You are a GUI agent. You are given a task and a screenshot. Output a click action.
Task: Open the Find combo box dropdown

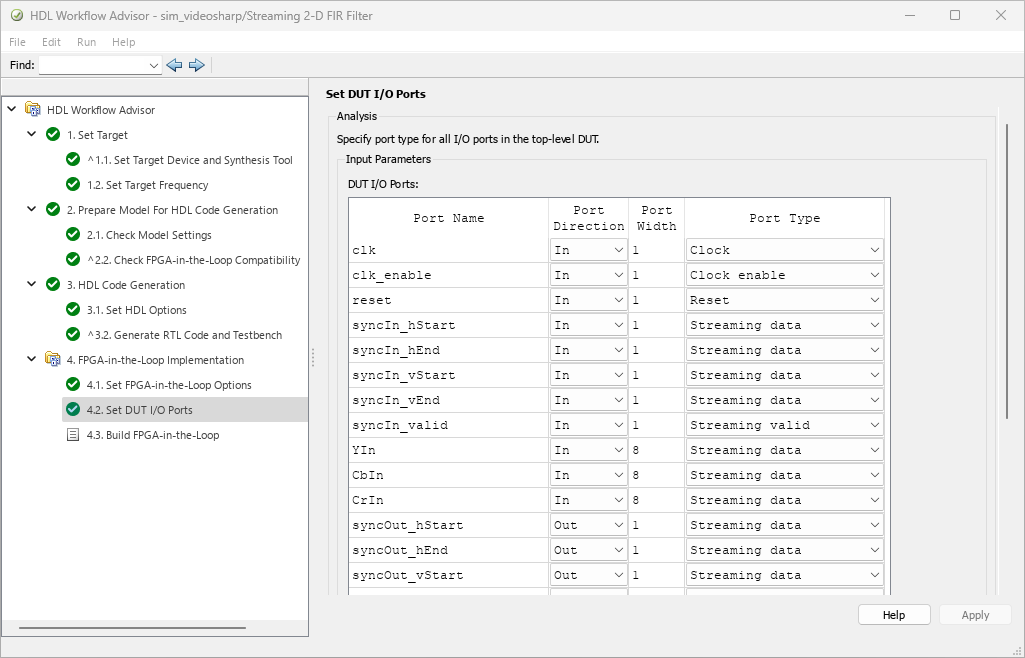point(153,65)
